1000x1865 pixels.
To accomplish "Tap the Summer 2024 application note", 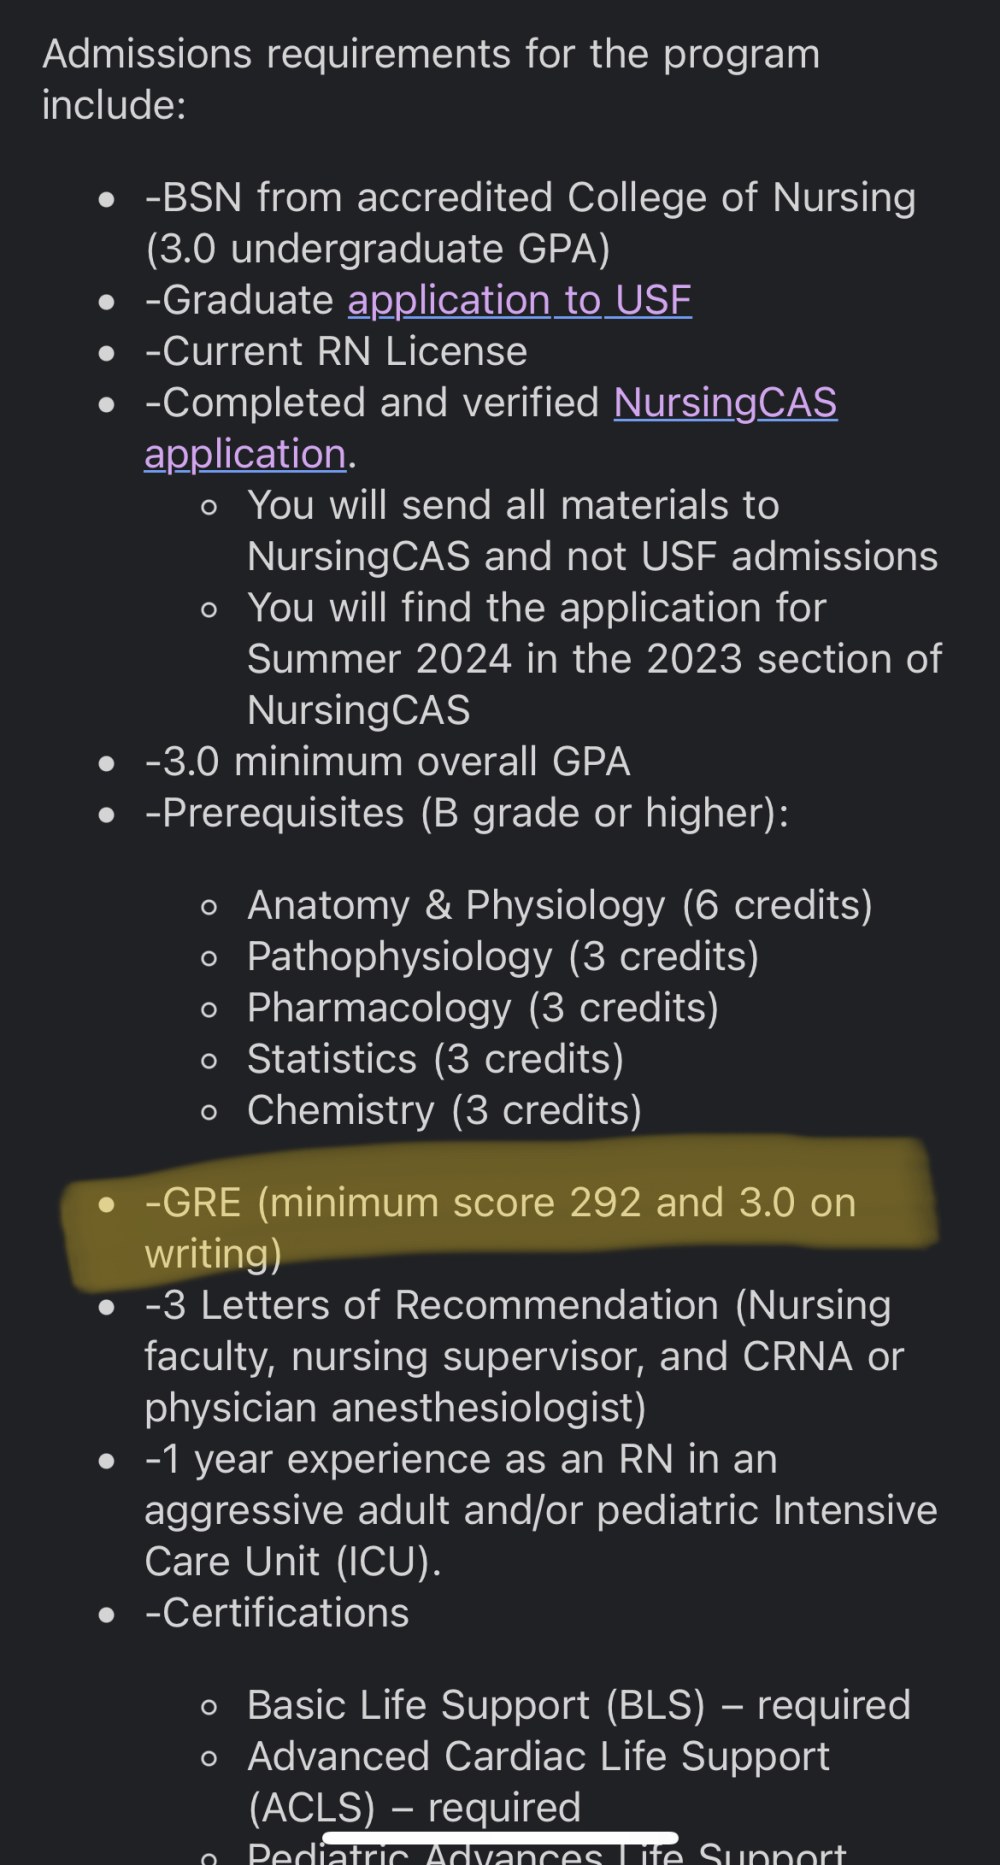I will pyautogui.click(x=594, y=659).
